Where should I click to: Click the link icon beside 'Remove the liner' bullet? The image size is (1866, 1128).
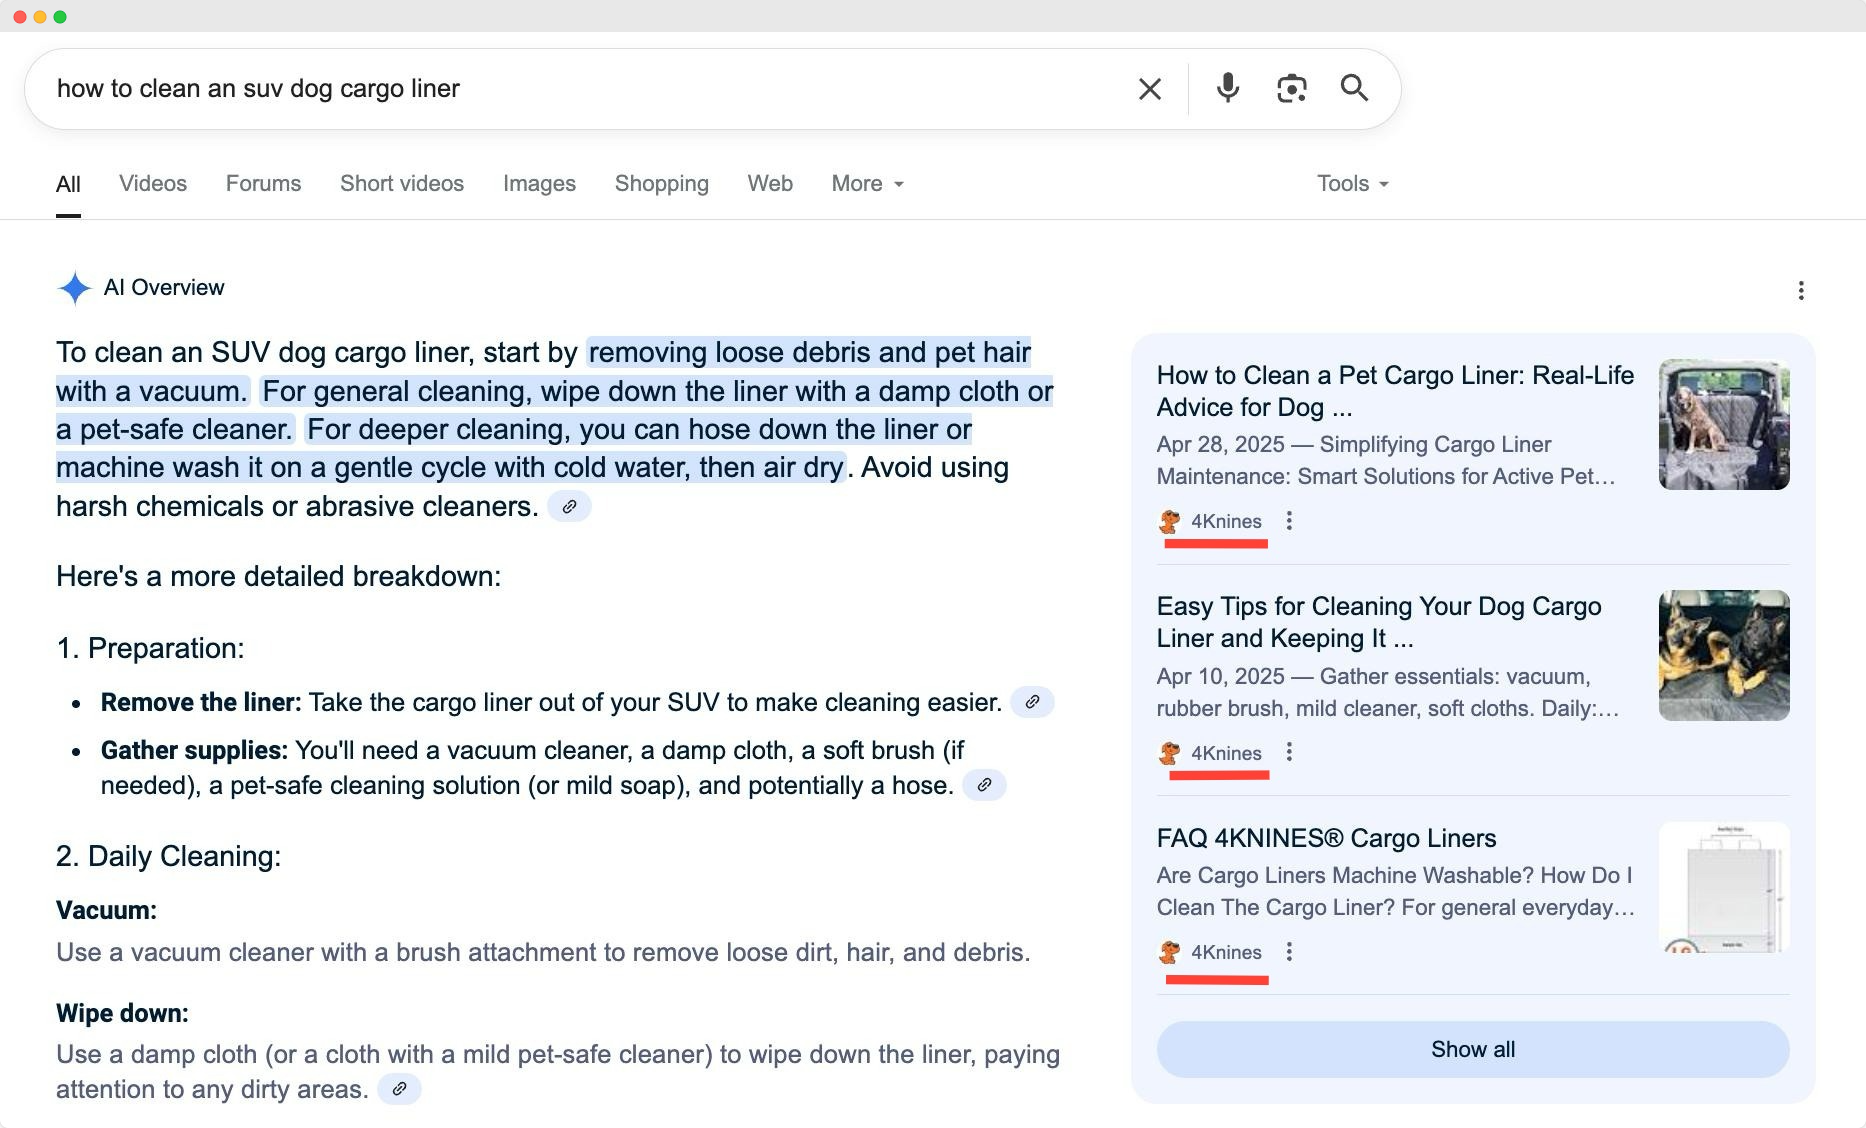(1032, 702)
